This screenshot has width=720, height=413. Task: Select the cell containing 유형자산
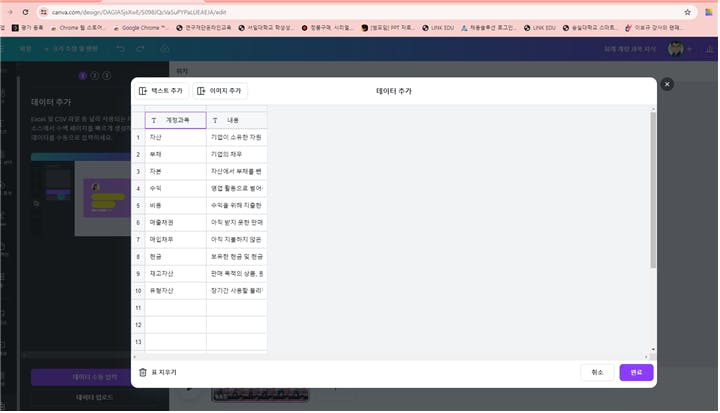(175, 291)
